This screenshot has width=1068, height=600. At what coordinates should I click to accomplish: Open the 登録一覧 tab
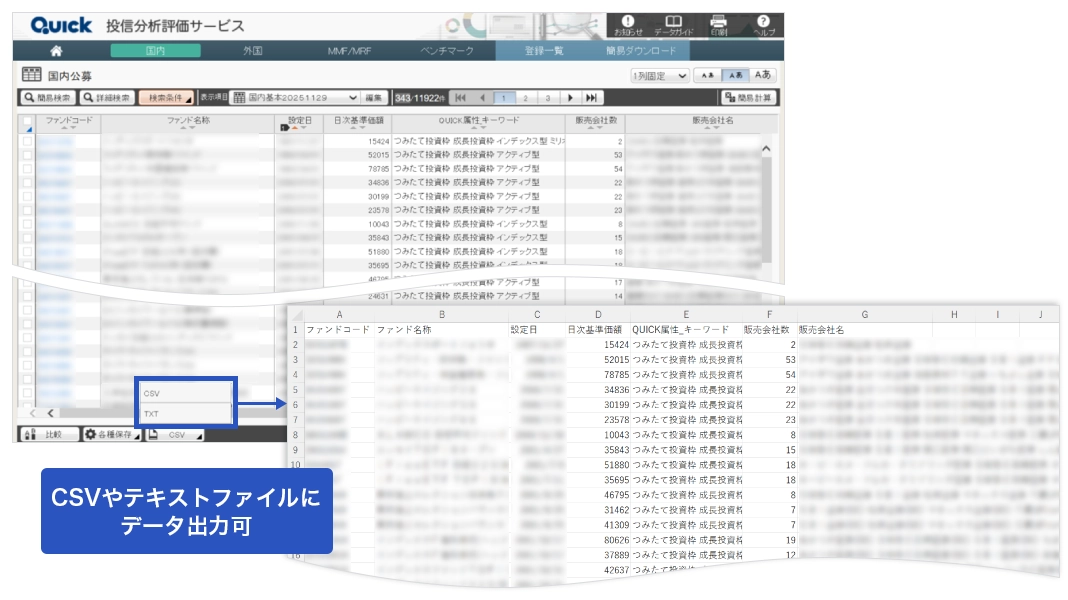544,51
